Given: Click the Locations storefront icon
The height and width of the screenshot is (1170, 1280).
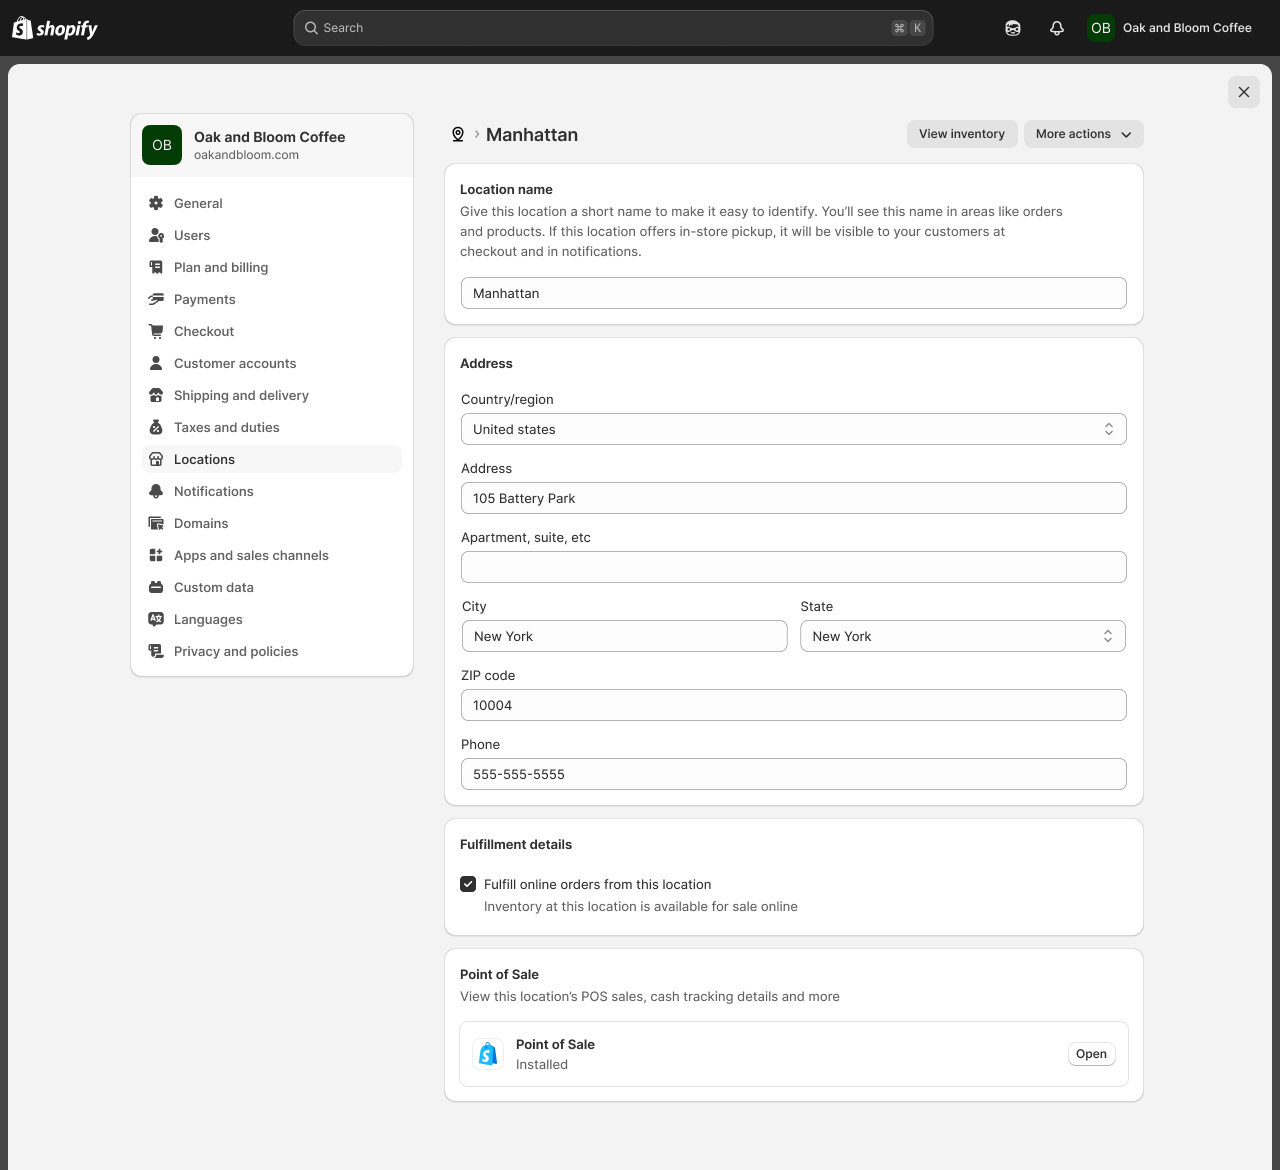Looking at the screenshot, I should pos(156,459).
